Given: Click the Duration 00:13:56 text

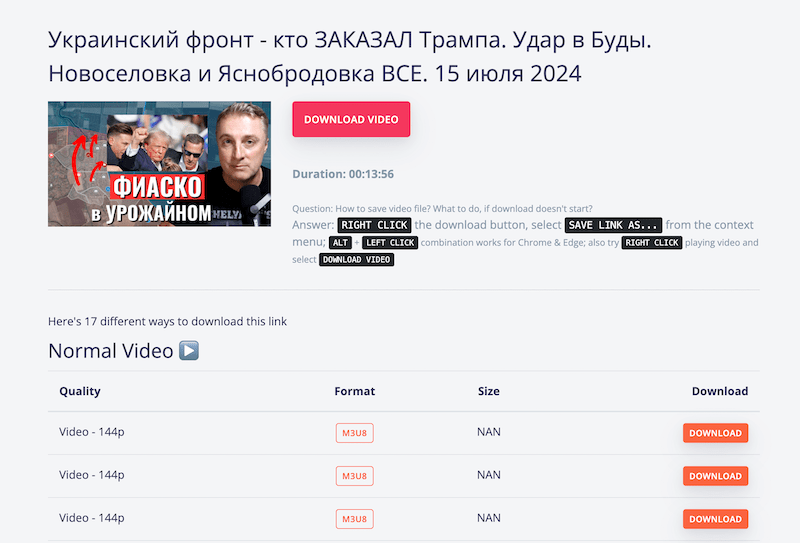Looking at the screenshot, I should [343, 174].
